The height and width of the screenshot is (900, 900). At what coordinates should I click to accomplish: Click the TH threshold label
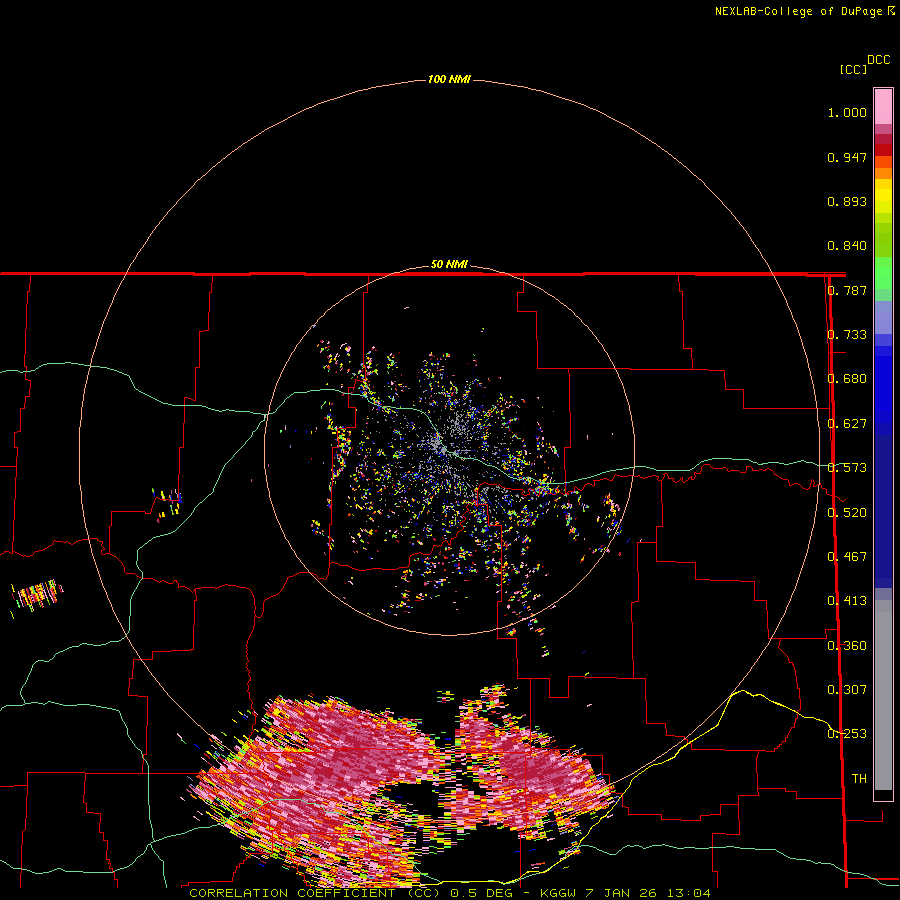point(859,778)
